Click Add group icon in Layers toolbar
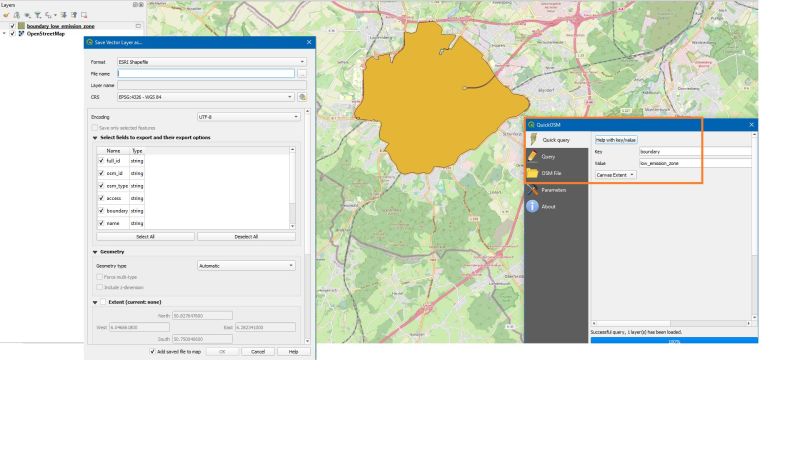Screen dimensions: 800x450 (17, 15)
